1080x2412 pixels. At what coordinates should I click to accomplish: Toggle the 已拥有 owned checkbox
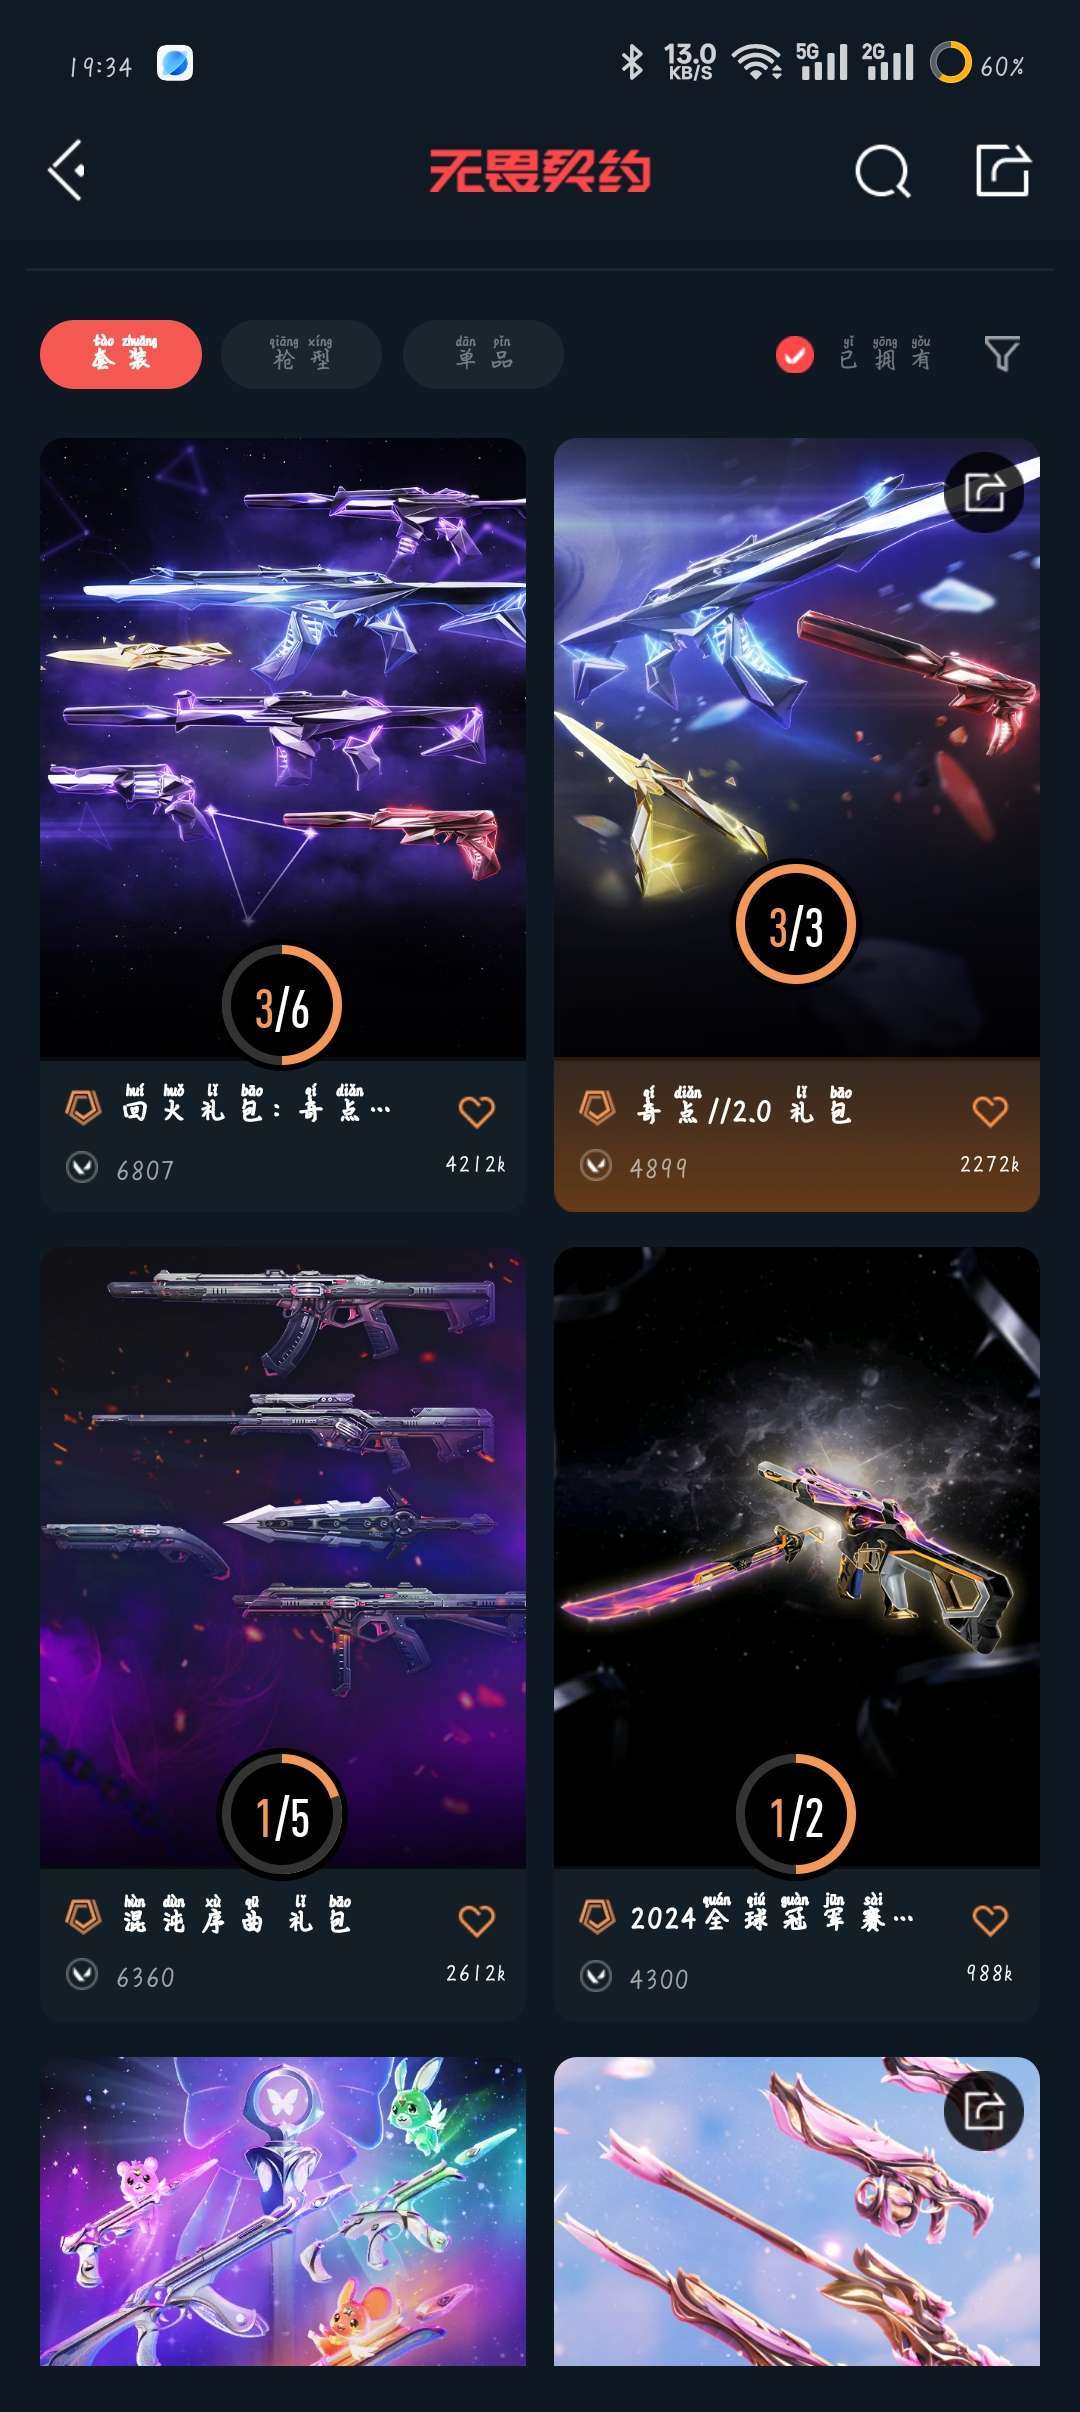click(x=795, y=354)
